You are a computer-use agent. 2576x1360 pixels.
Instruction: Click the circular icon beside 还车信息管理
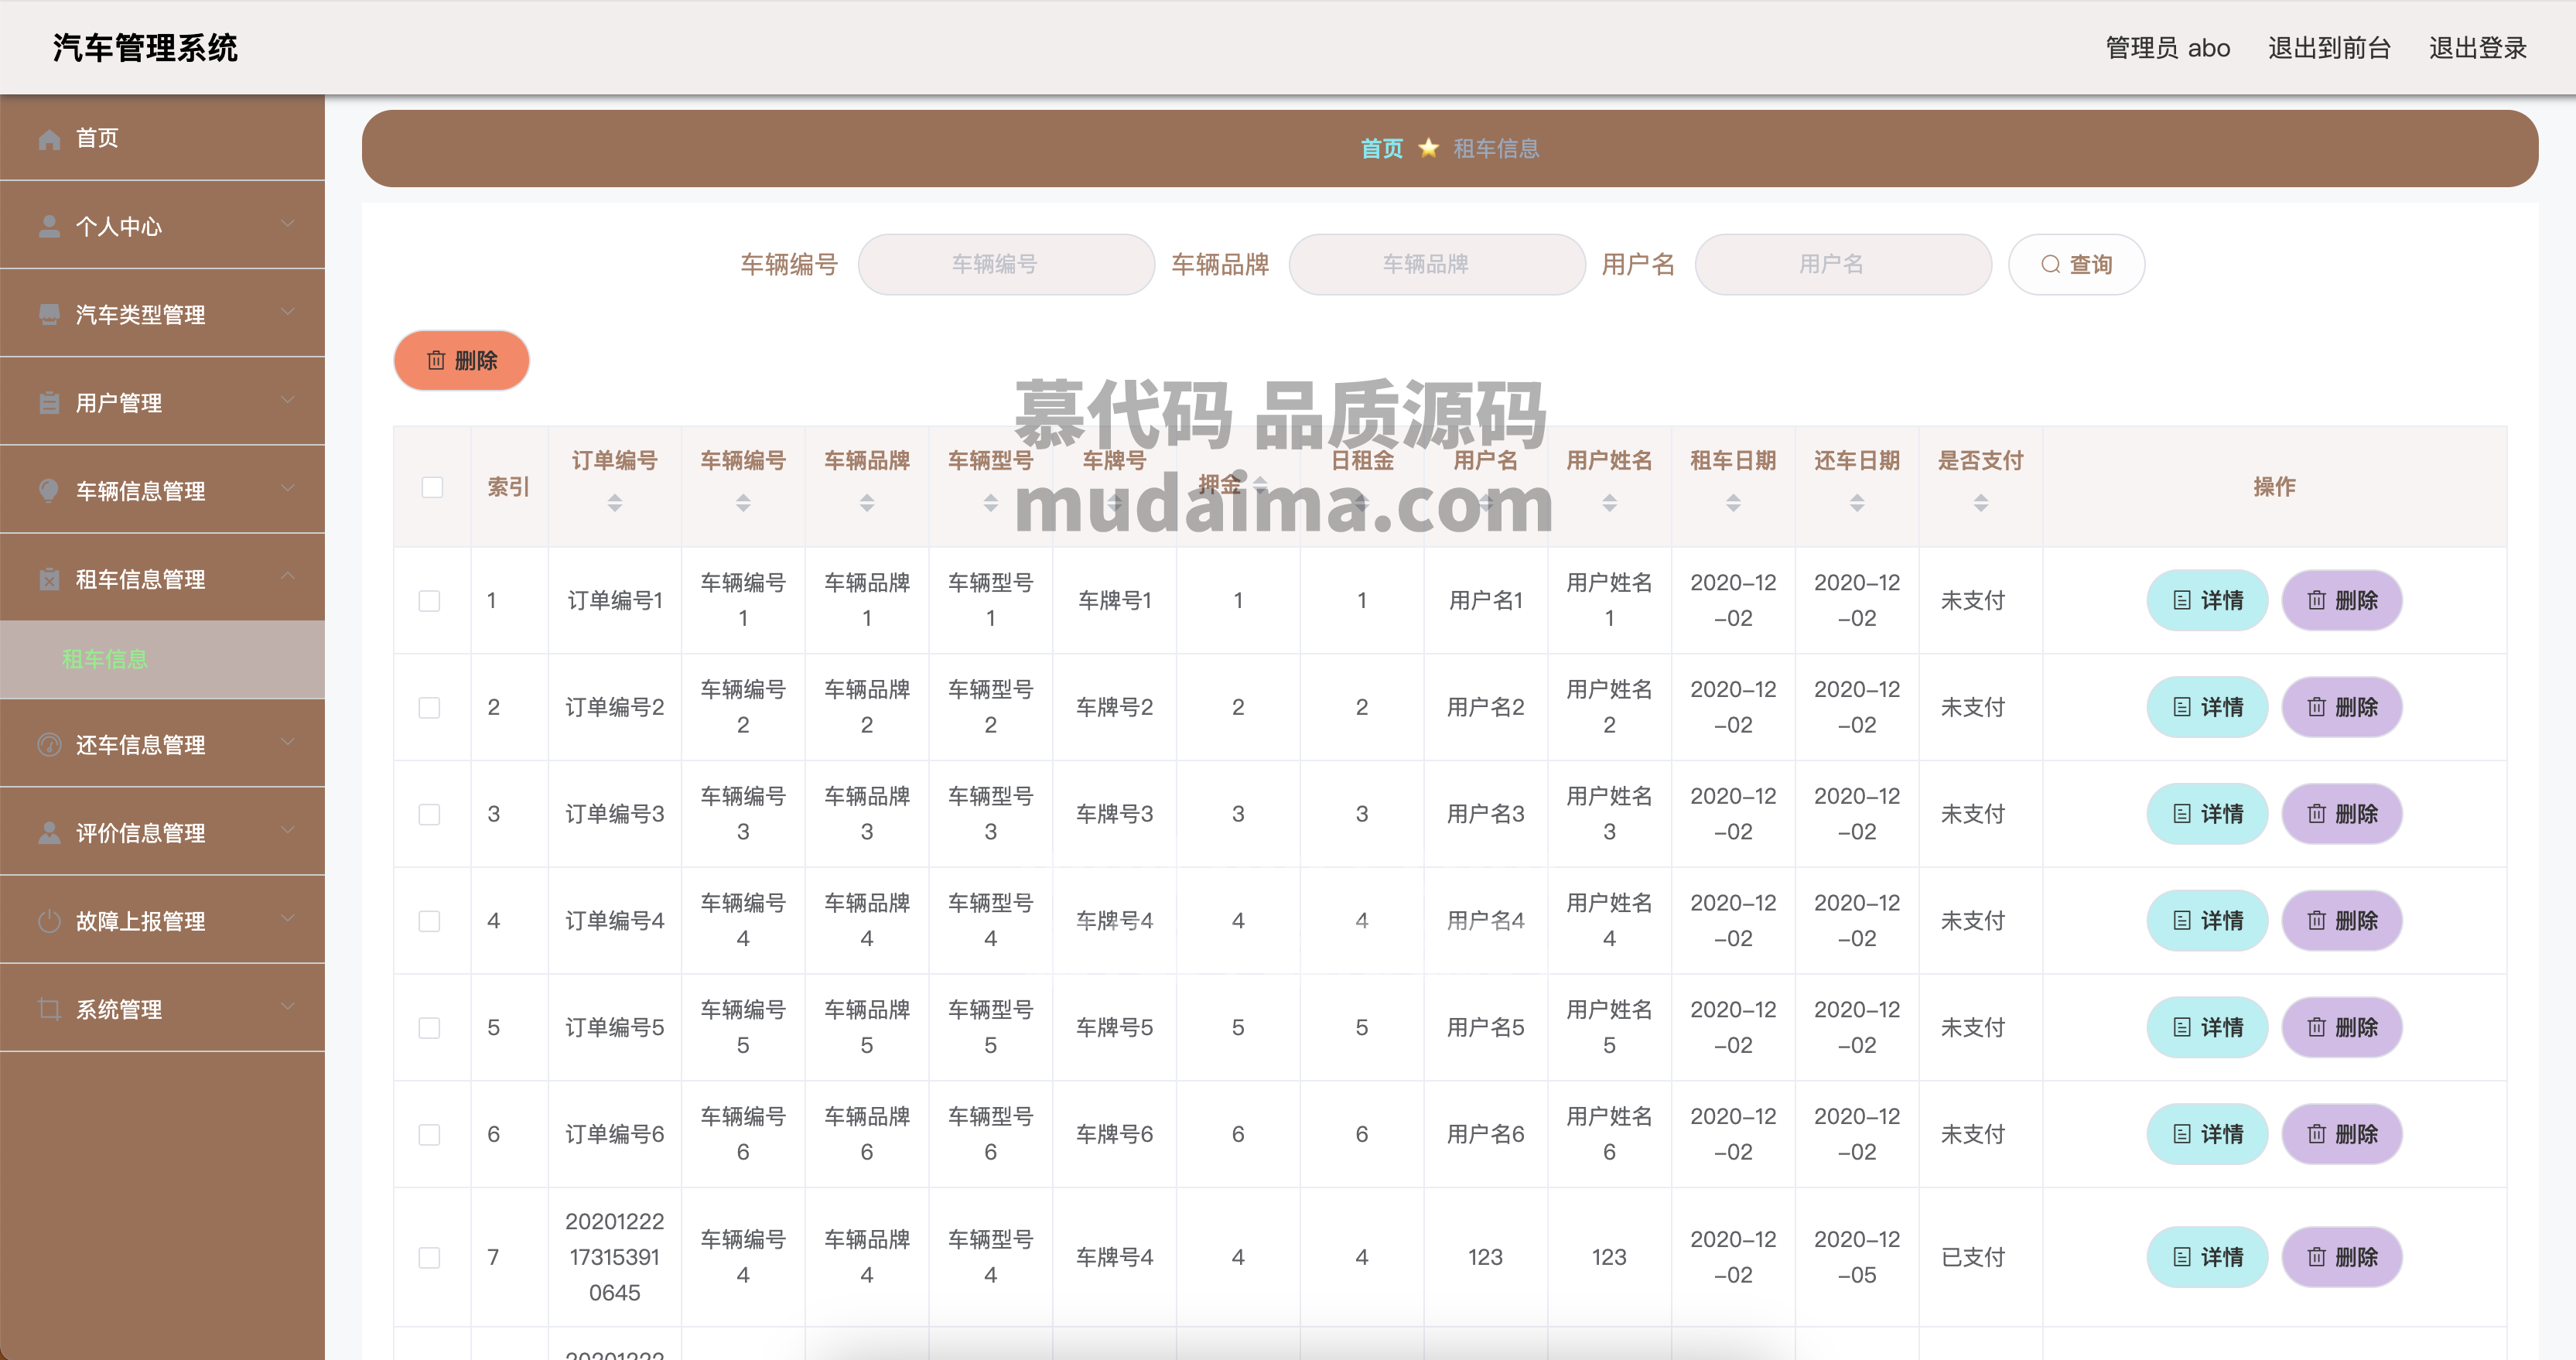[49, 745]
